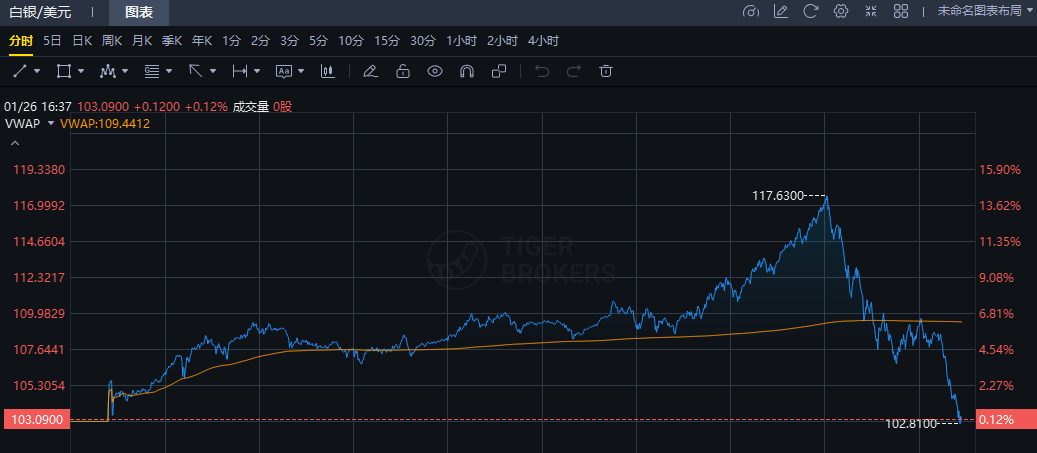Toggle drawing visibility with eye icon
Viewport: 1037px width, 453px height.
point(434,71)
